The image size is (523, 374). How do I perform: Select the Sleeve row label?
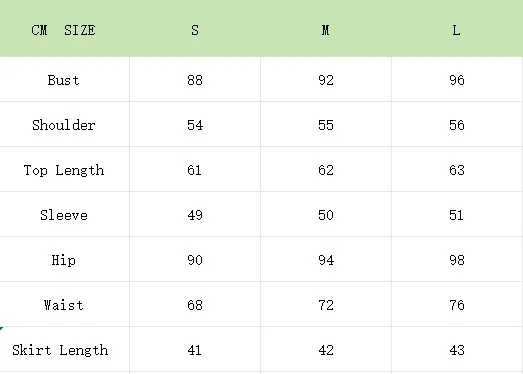point(64,214)
